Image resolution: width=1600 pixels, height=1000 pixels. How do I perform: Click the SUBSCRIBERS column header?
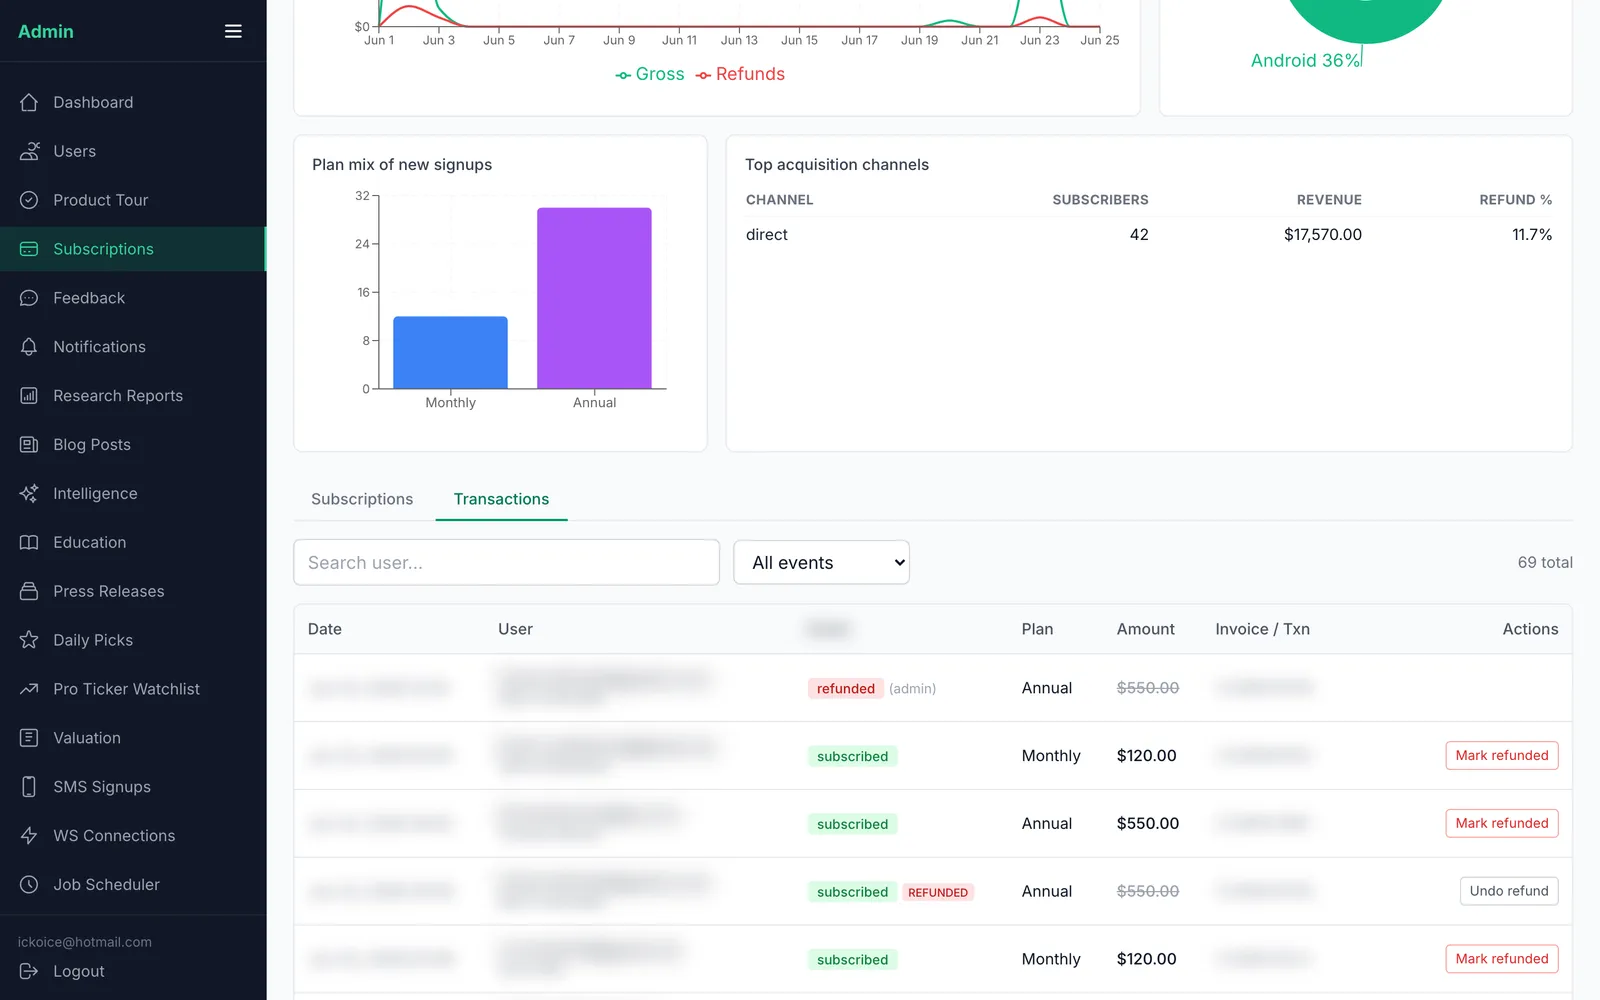tap(1100, 200)
